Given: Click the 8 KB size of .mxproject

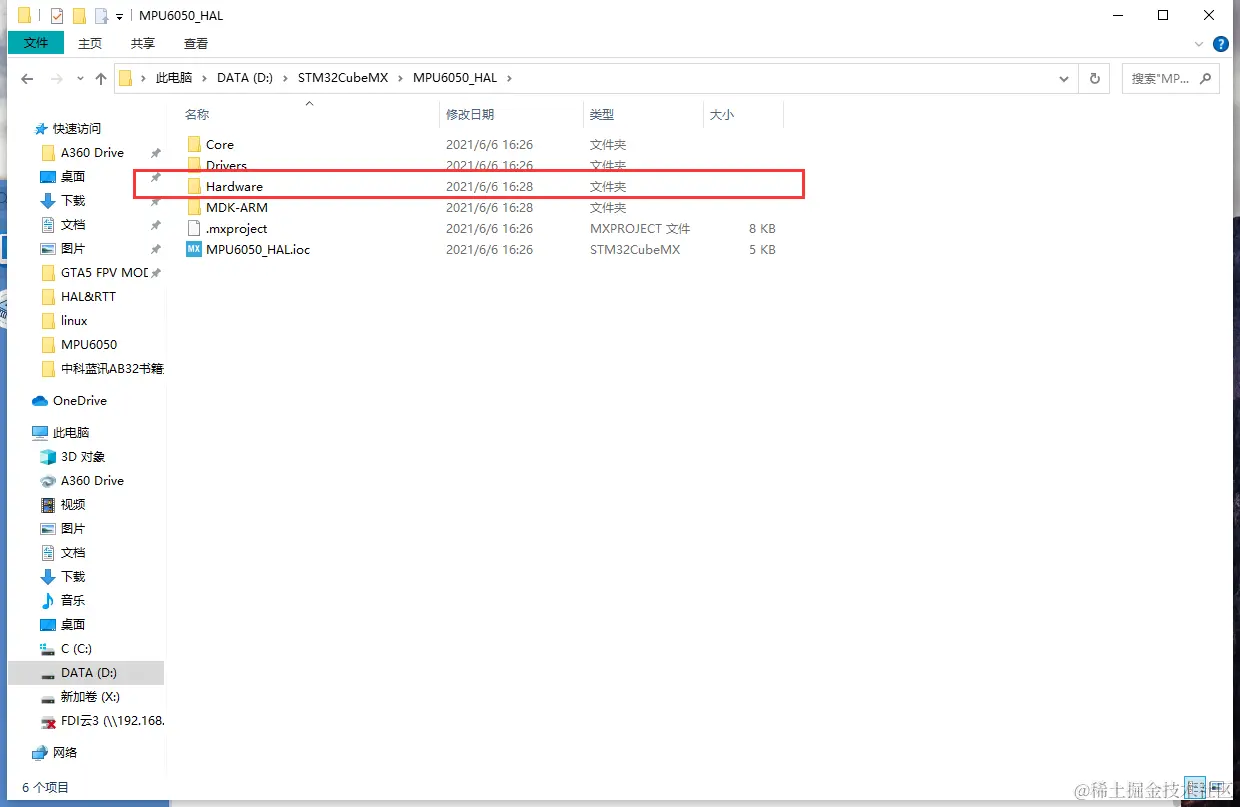Looking at the screenshot, I should tap(762, 229).
